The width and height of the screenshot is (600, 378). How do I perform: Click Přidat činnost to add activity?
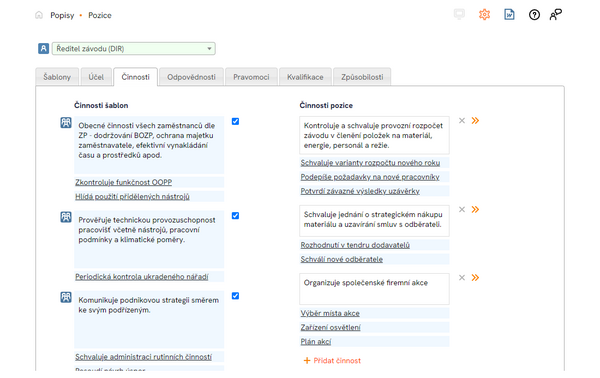pos(332,360)
